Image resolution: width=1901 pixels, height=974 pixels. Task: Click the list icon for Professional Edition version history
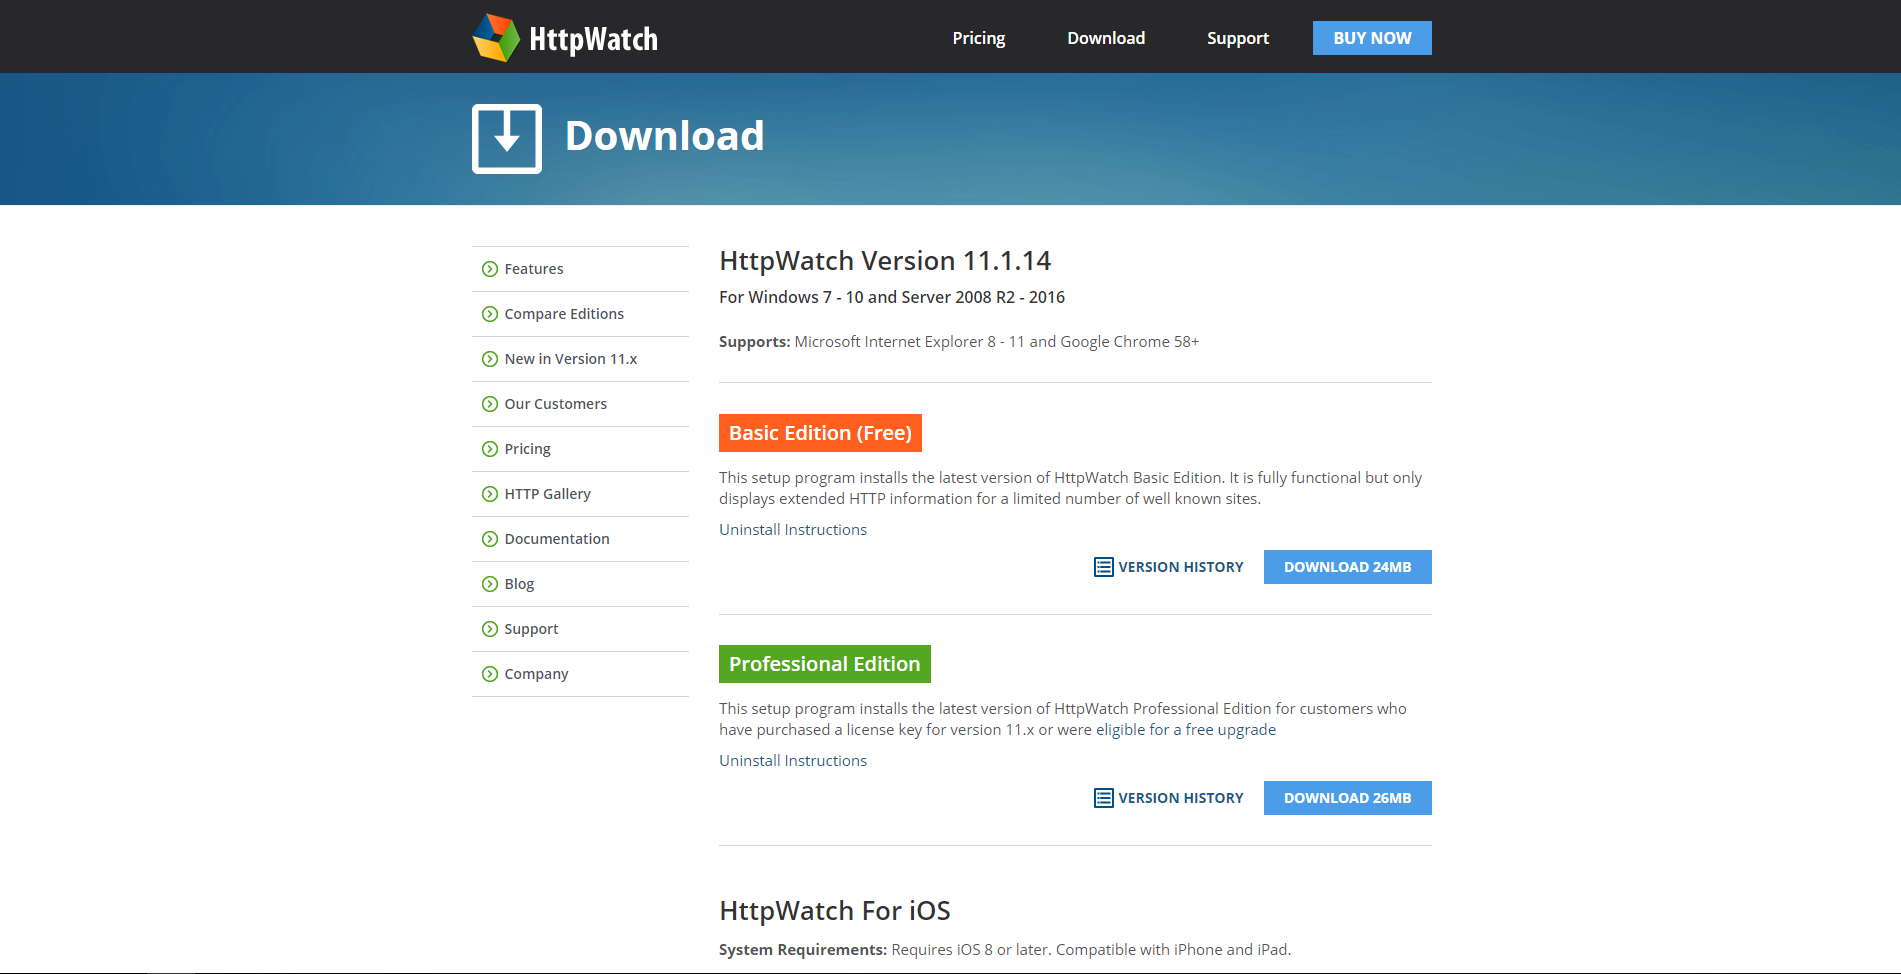pyautogui.click(x=1104, y=798)
